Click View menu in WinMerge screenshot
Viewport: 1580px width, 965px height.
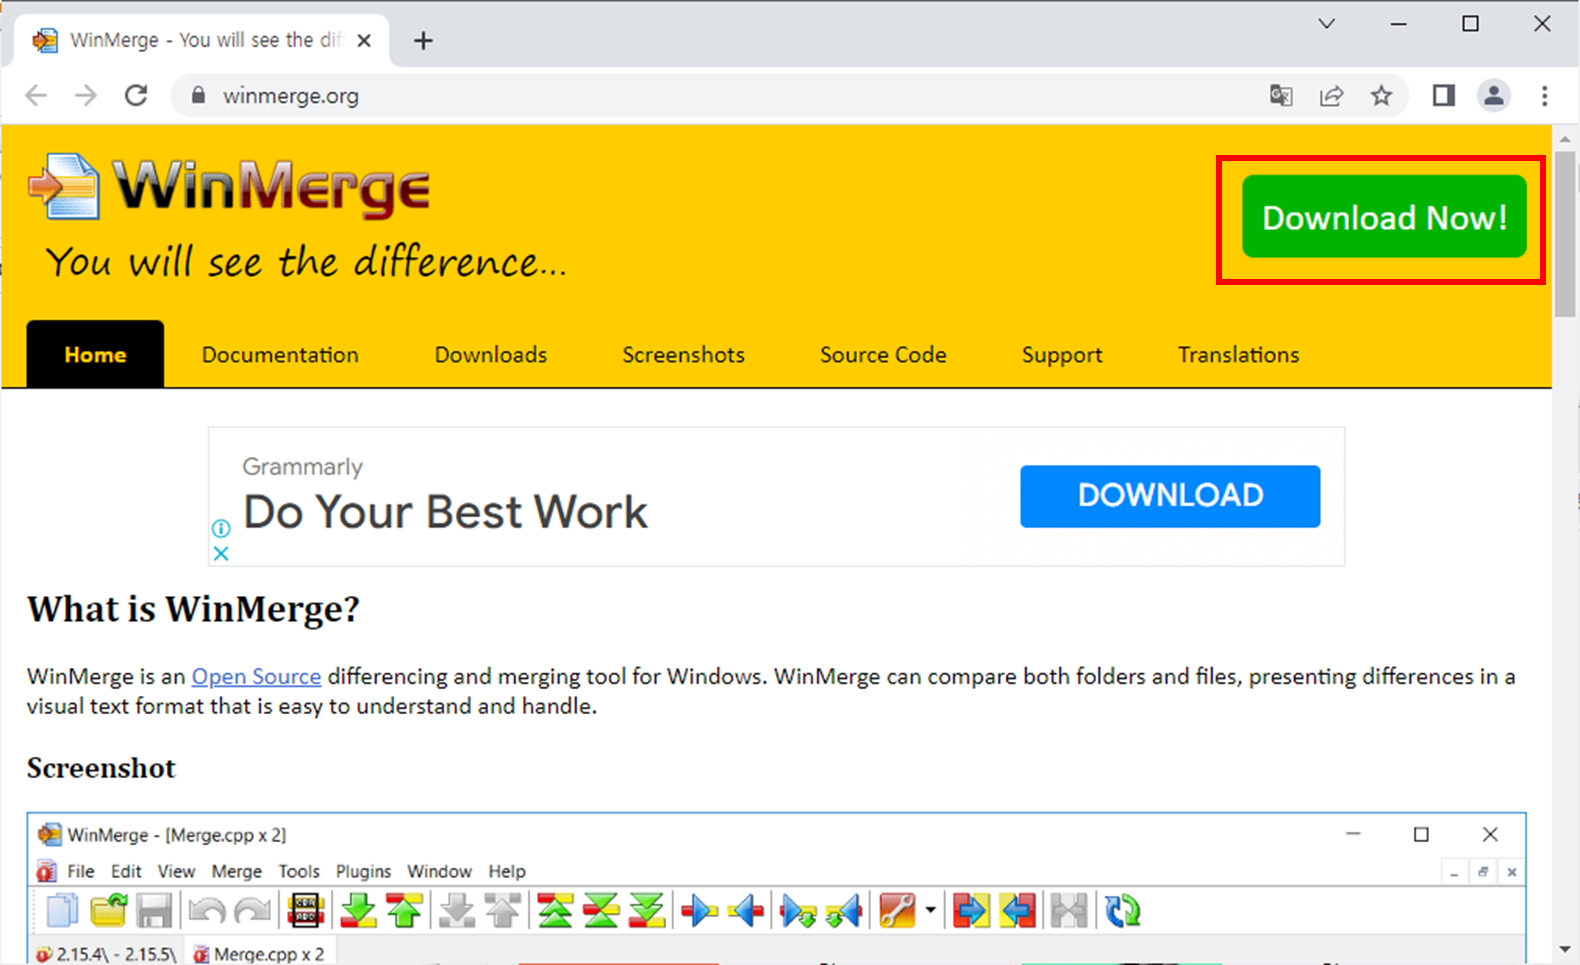[176, 871]
